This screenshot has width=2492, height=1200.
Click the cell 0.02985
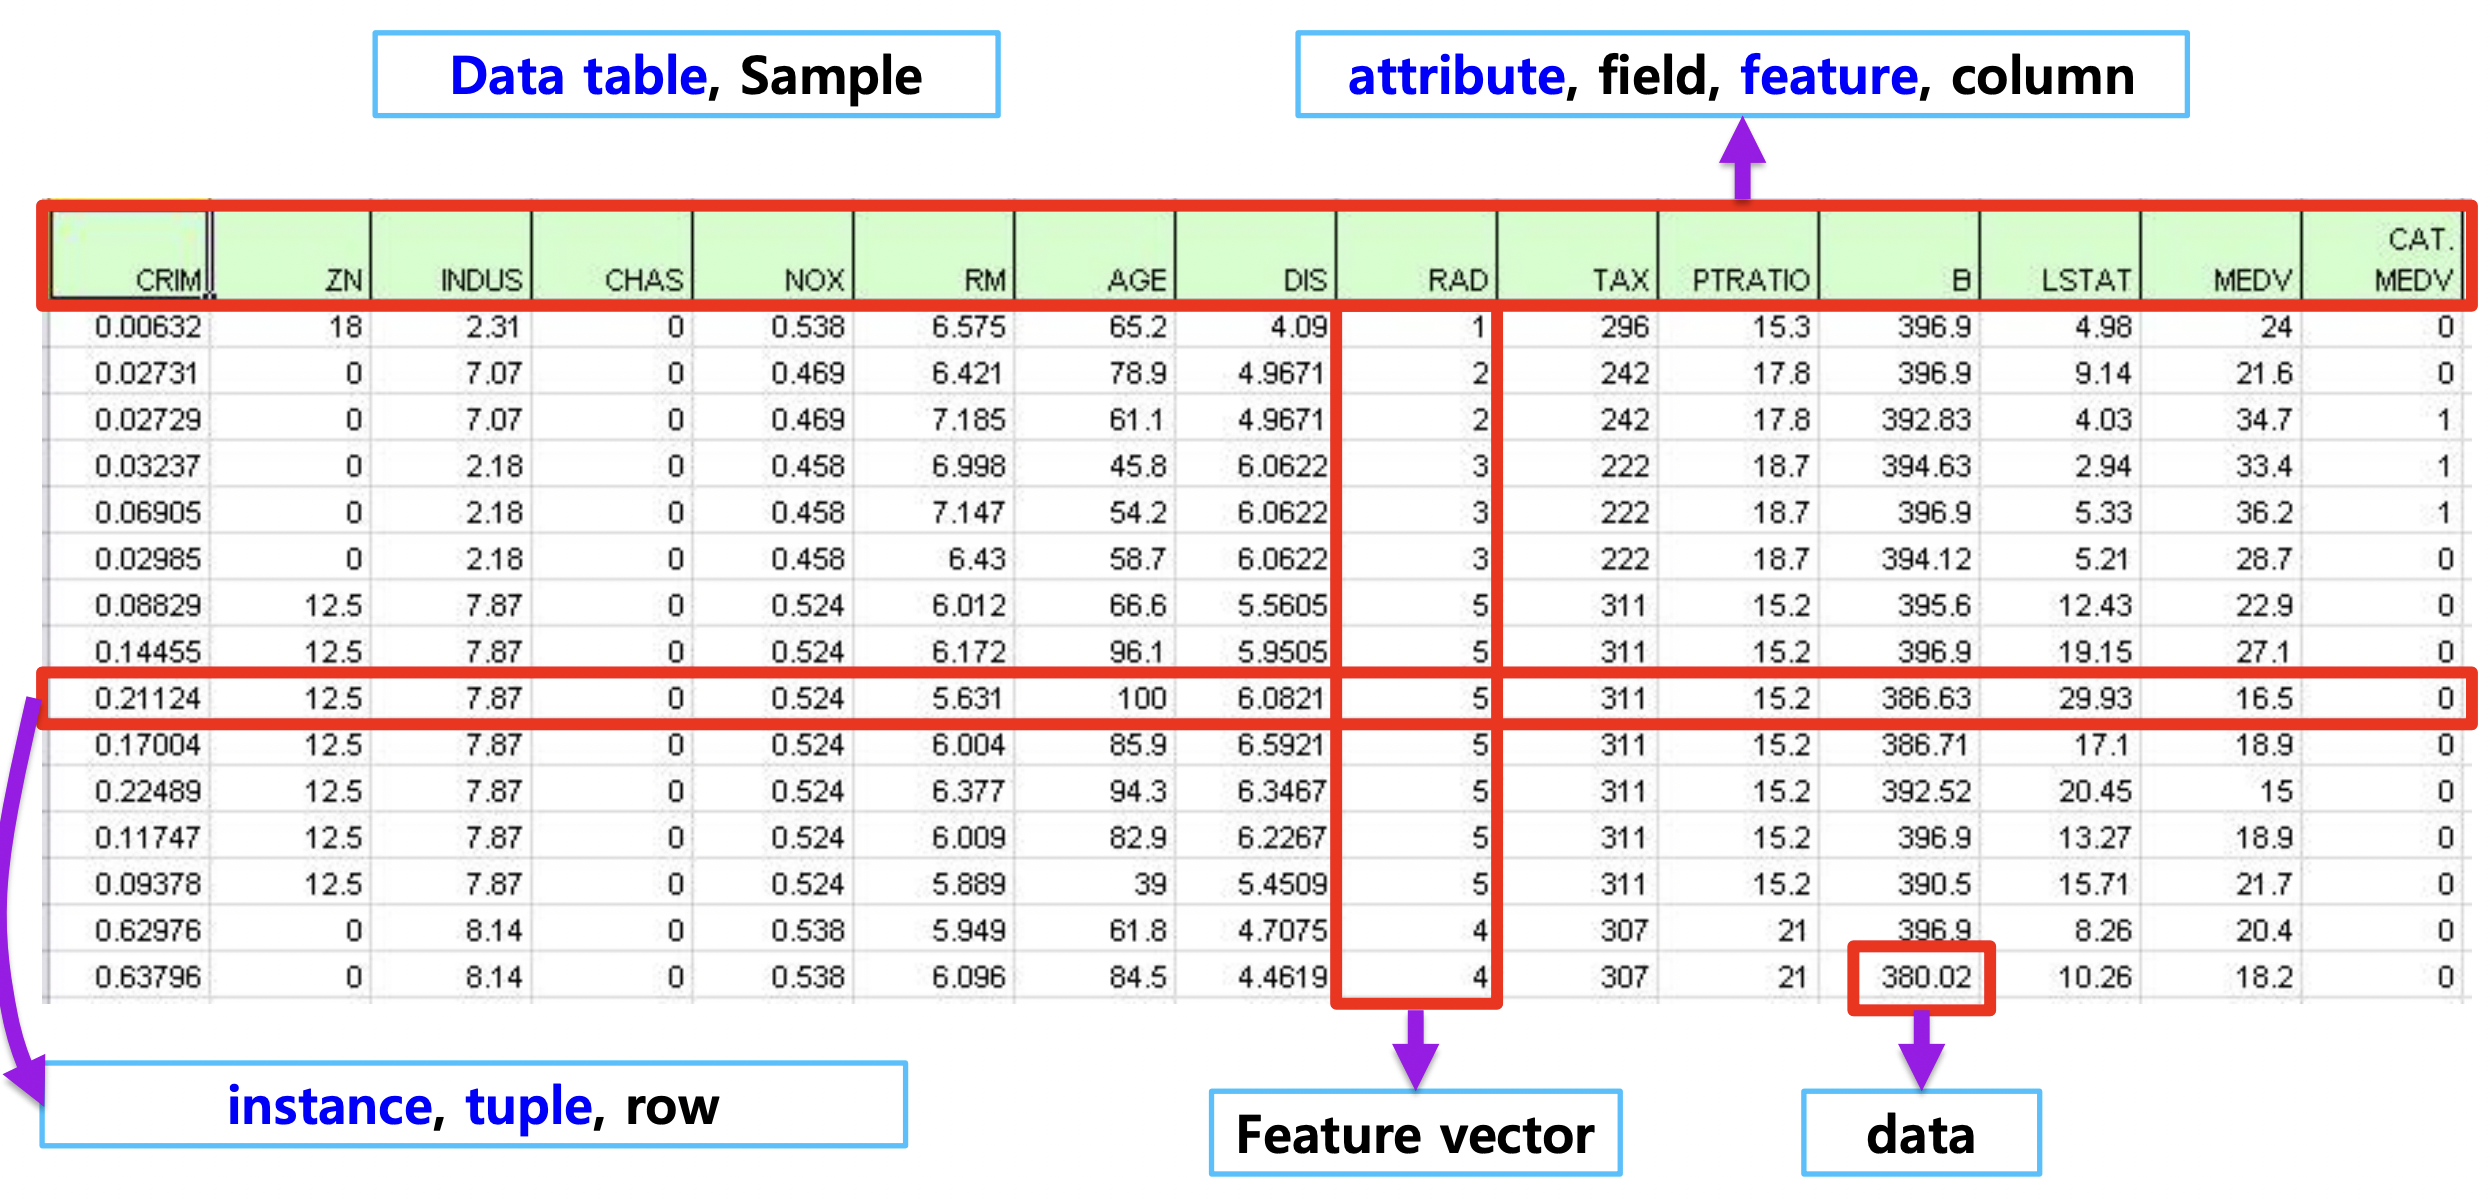coord(131,558)
